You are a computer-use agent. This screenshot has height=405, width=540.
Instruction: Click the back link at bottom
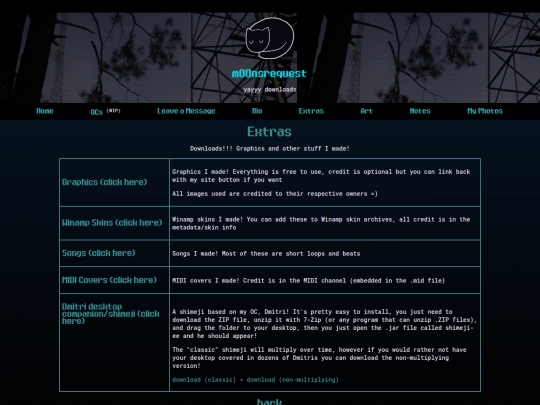(x=269, y=402)
